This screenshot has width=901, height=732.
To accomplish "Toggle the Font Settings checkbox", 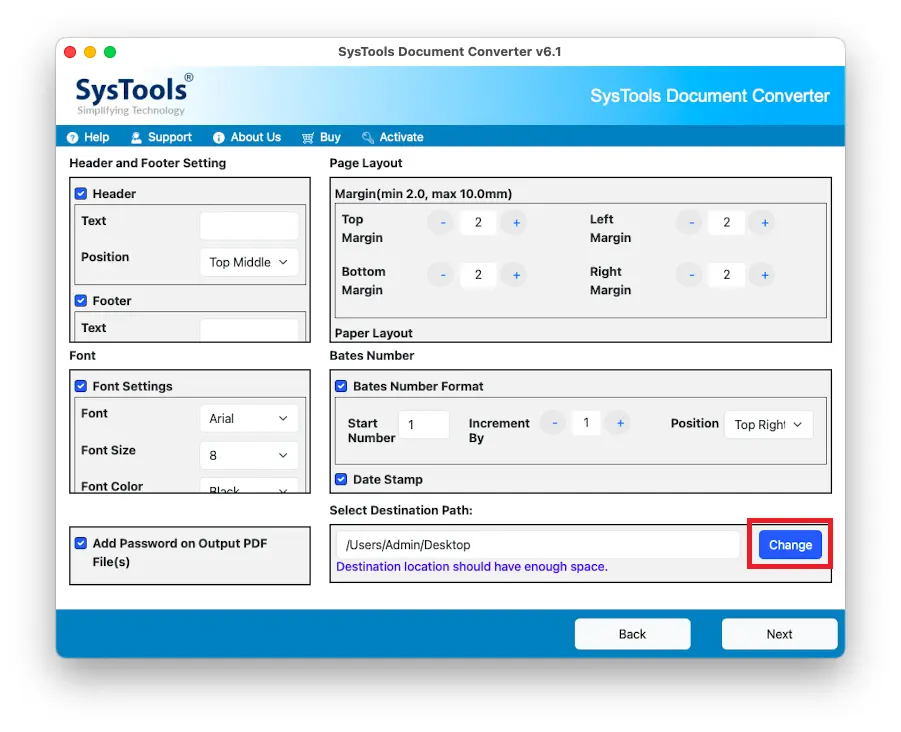I will point(81,386).
